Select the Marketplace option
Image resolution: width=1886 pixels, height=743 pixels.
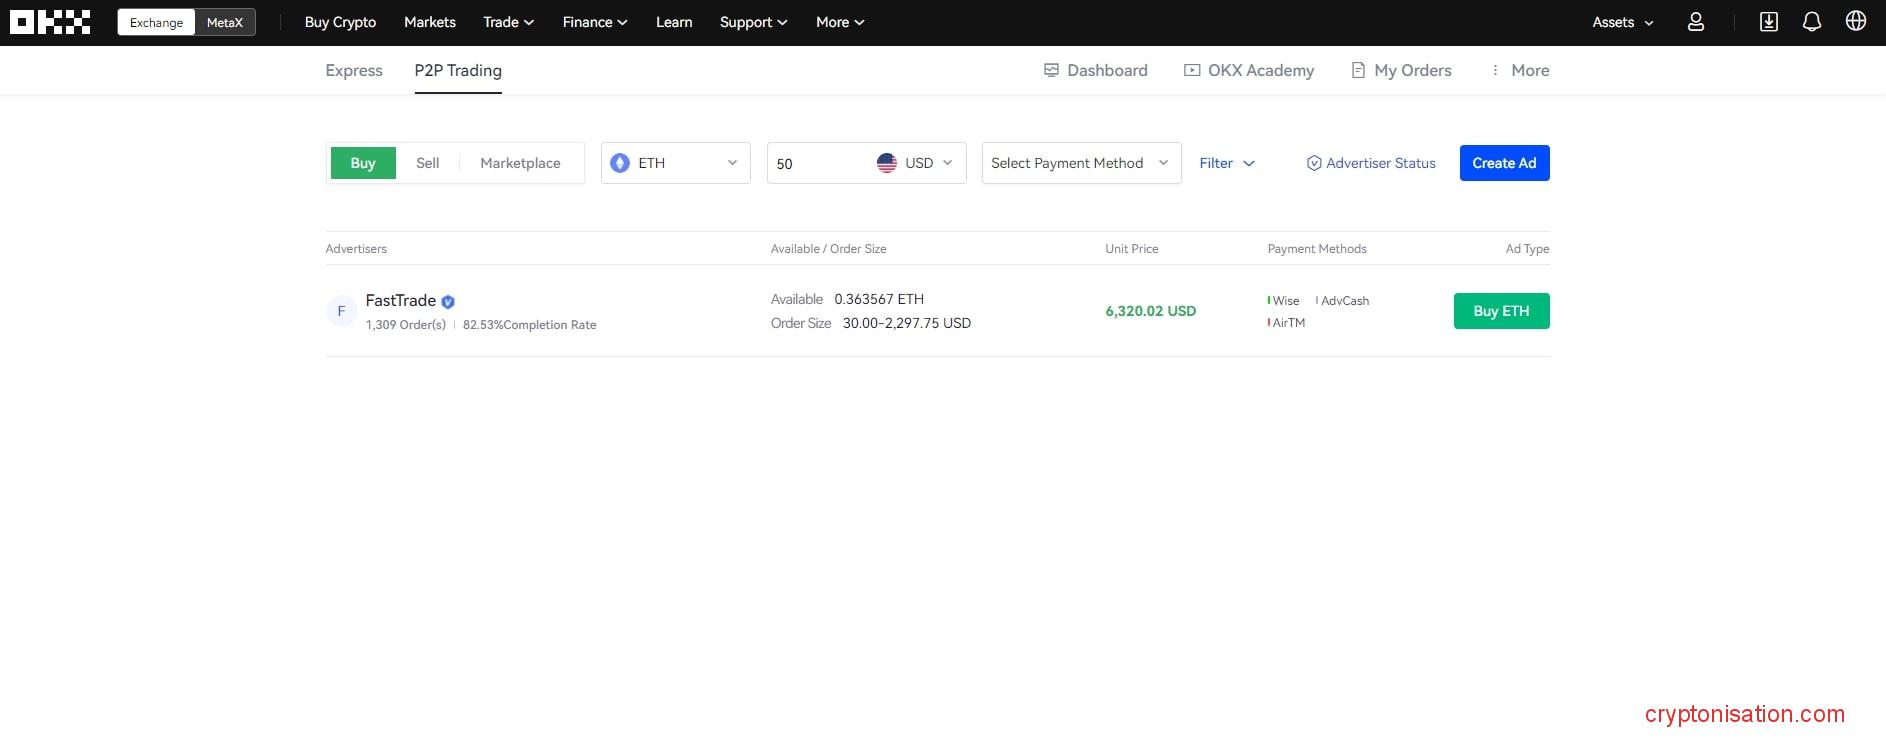(520, 163)
